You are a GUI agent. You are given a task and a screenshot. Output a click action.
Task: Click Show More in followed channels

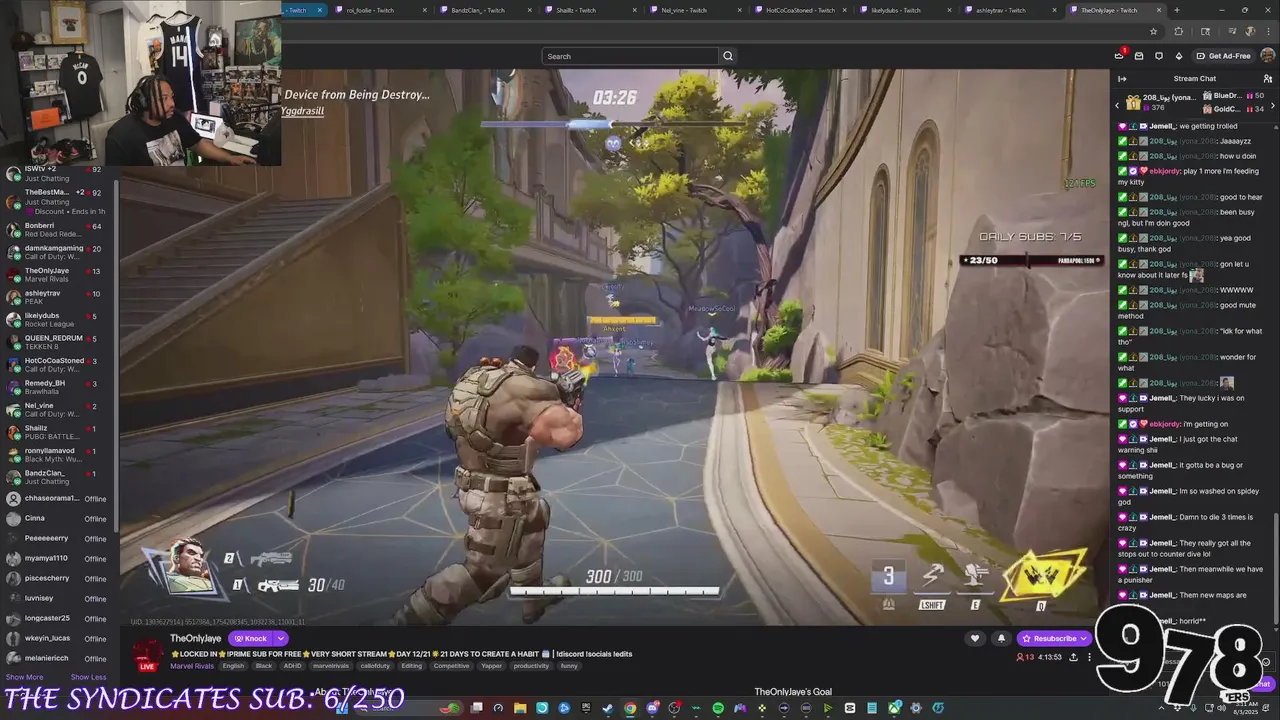[x=24, y=677]
